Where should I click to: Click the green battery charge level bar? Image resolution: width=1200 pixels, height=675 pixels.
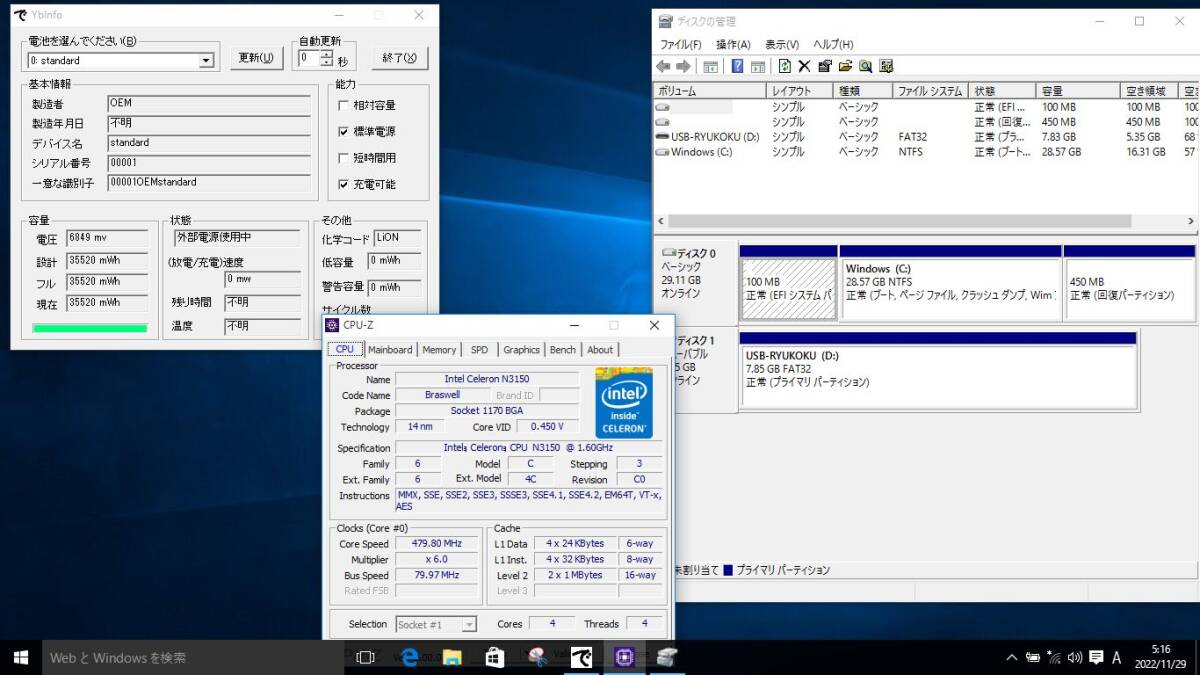pyautogui.click(x=90, y=327)
